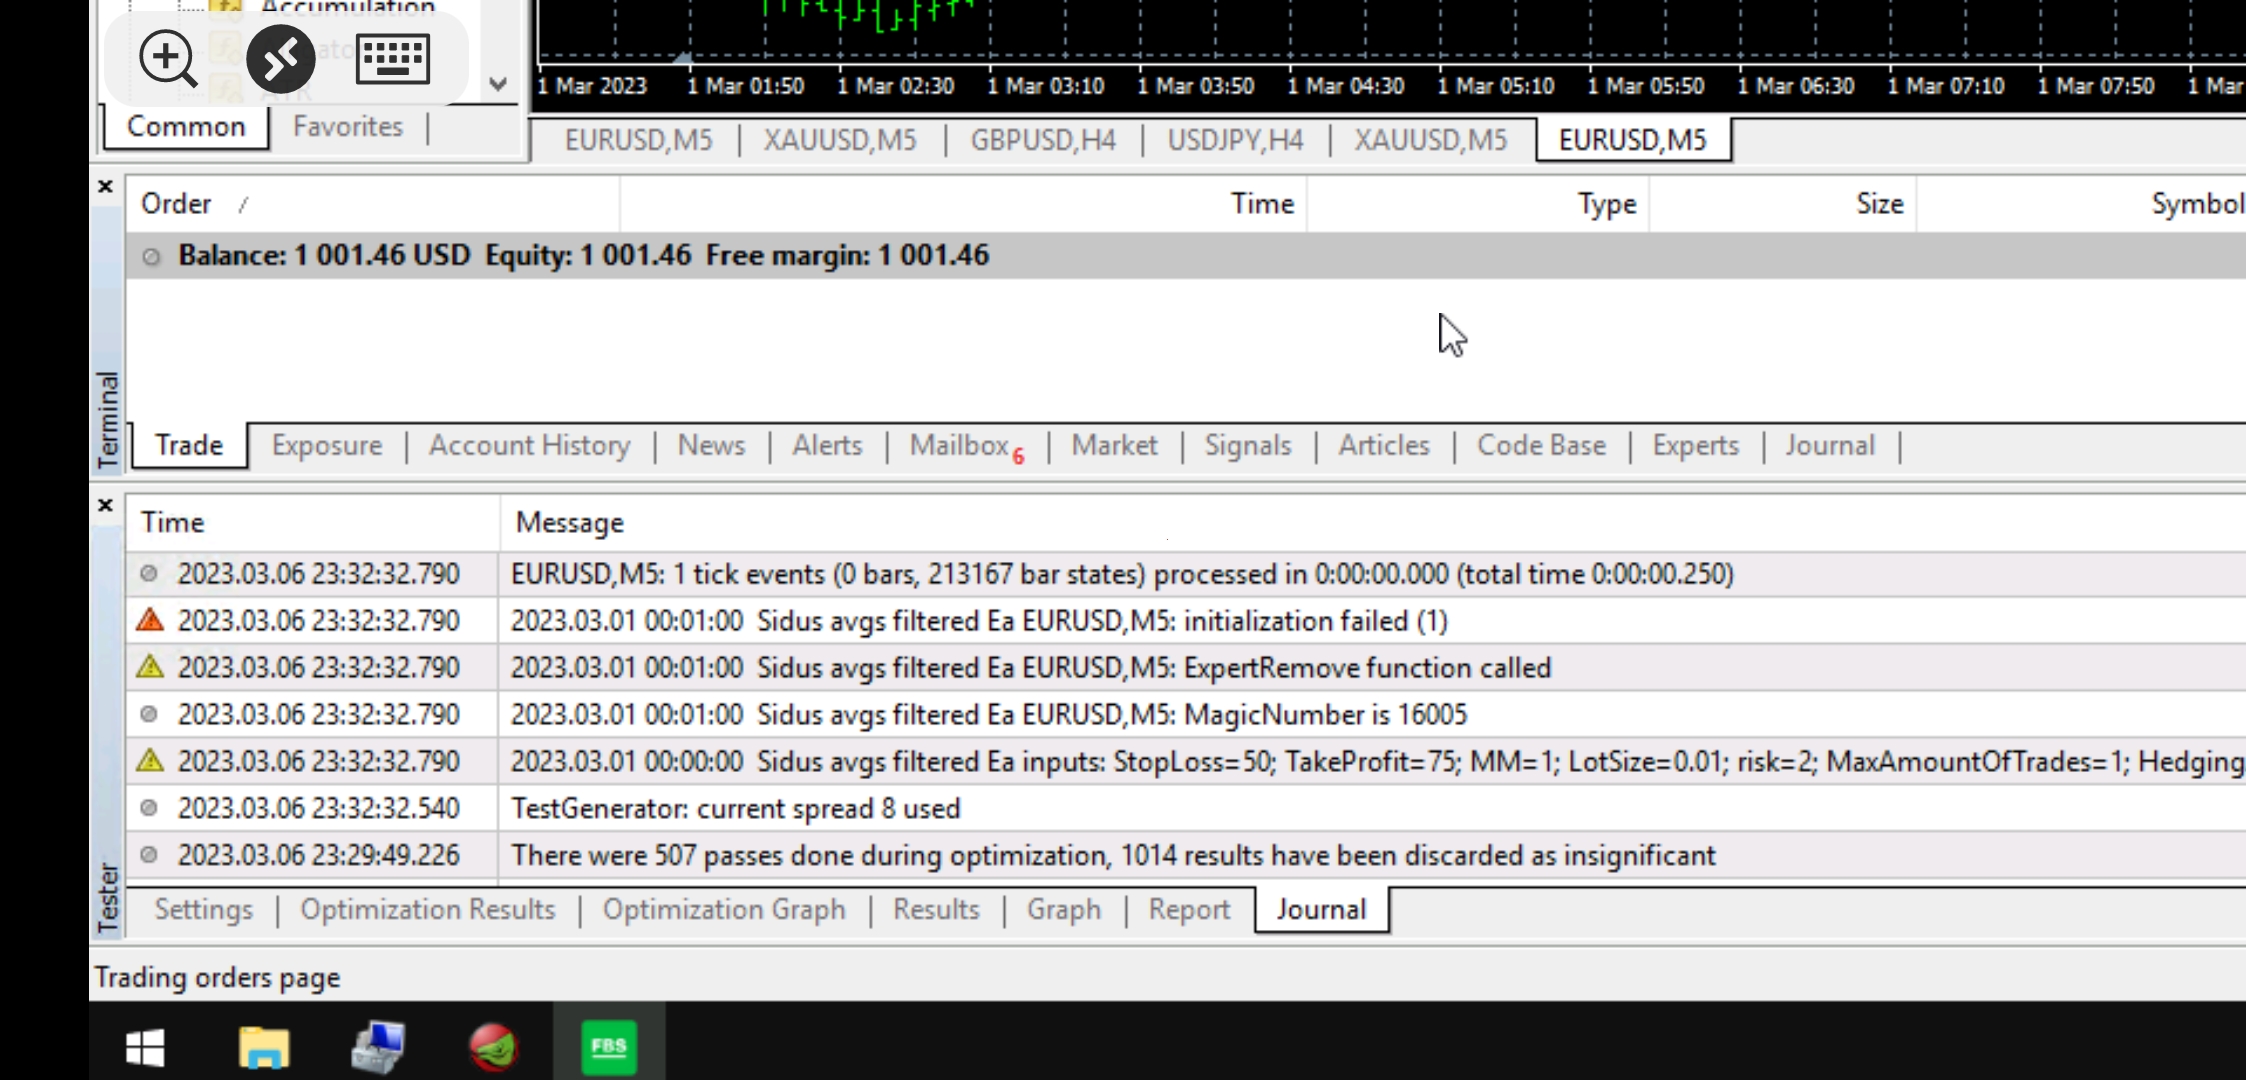Open the on-screen keyboard icon

[x=393, y=58]
